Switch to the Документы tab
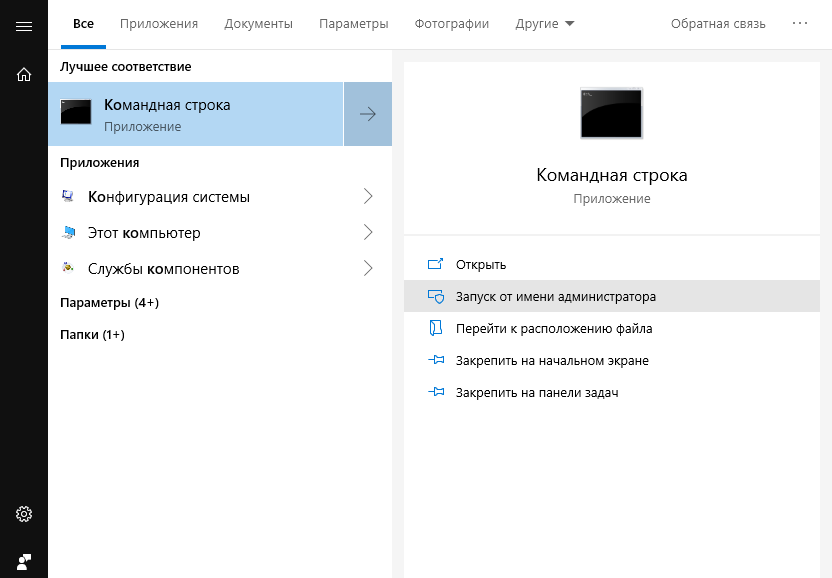Viewport: 832px width, 578px height. point(258,23)
